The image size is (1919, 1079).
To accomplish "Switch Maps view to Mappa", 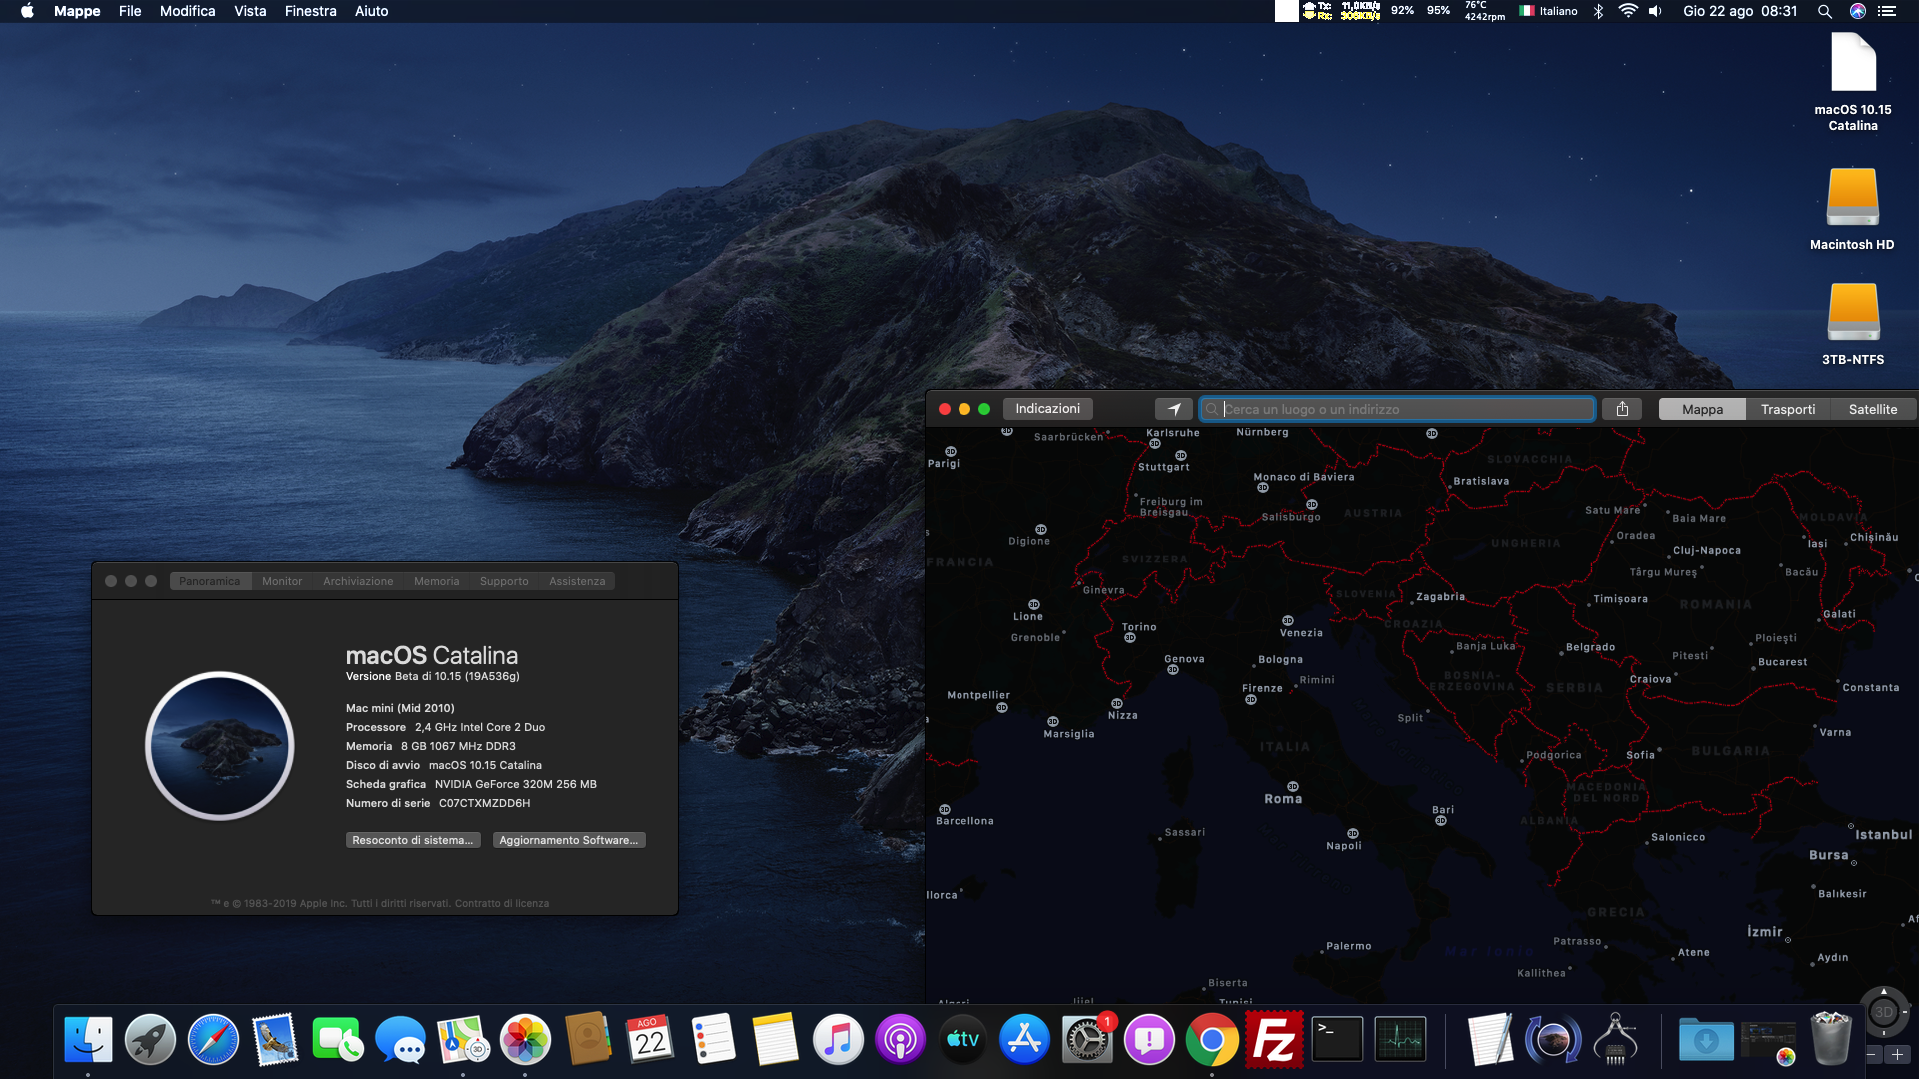I will [1702, 409].
